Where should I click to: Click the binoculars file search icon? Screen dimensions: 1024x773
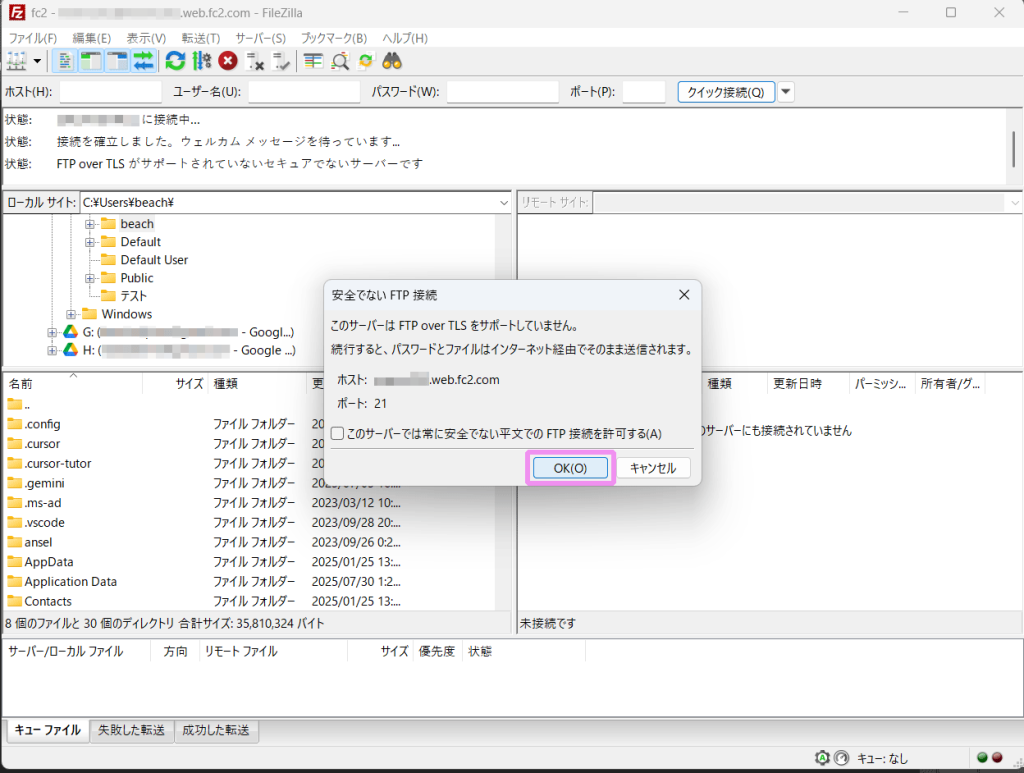click(x=392, y=61)
